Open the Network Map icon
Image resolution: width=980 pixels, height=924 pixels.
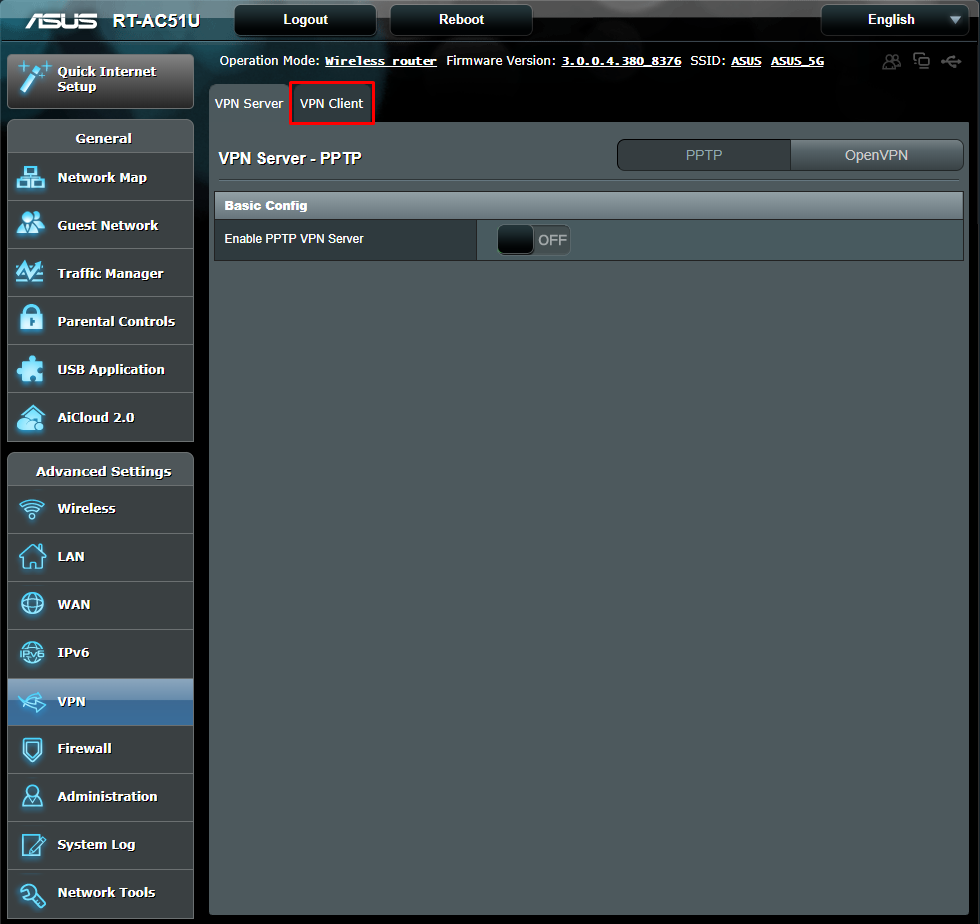coord(30,176)
